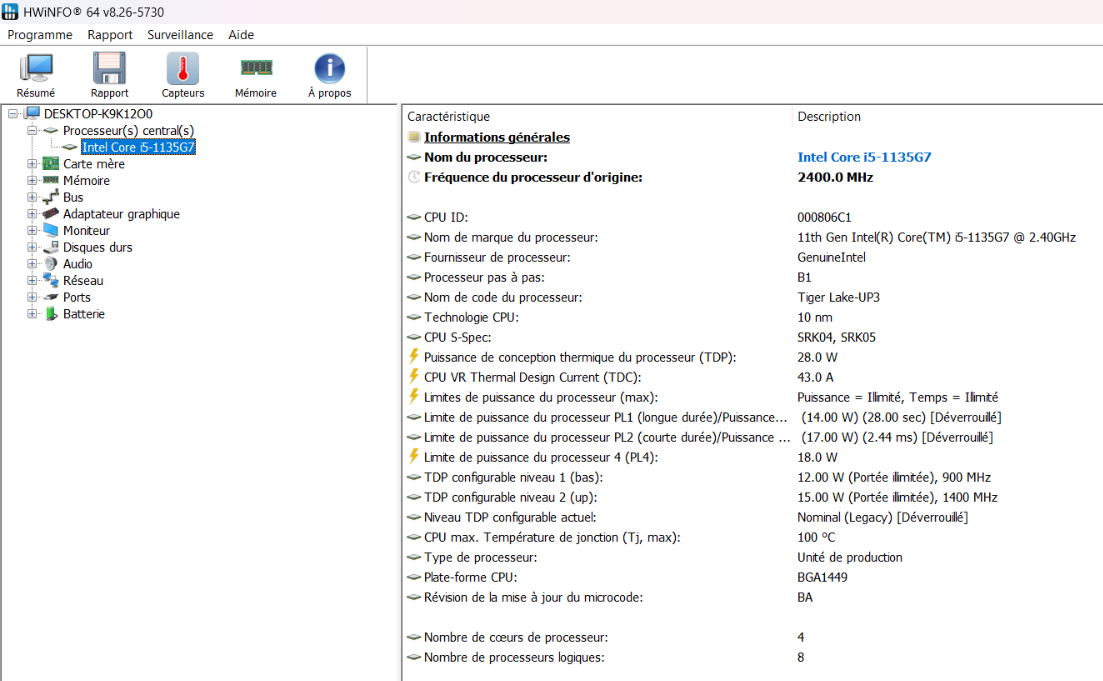1103x681 pixels.
Task: Expand the Disques durs node
Action: [32, 247]
